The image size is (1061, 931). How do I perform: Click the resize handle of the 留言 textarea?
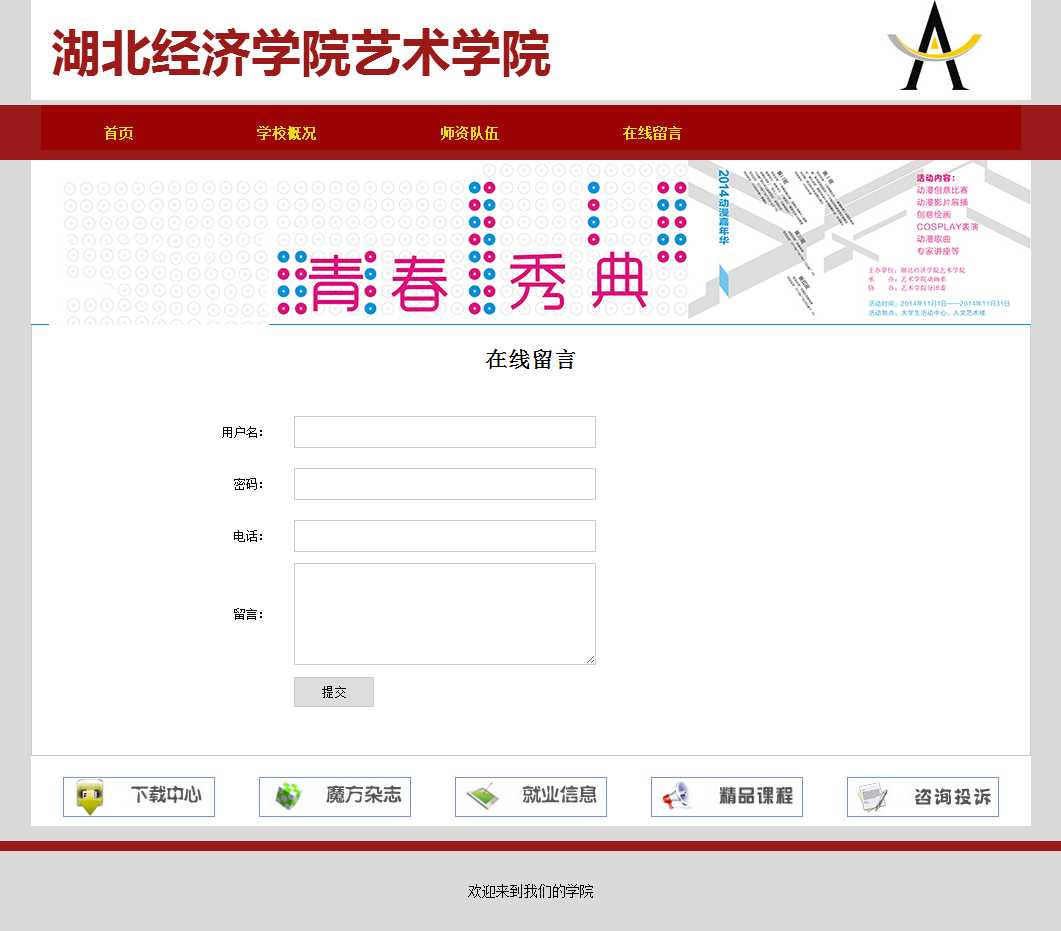[591, 659]
